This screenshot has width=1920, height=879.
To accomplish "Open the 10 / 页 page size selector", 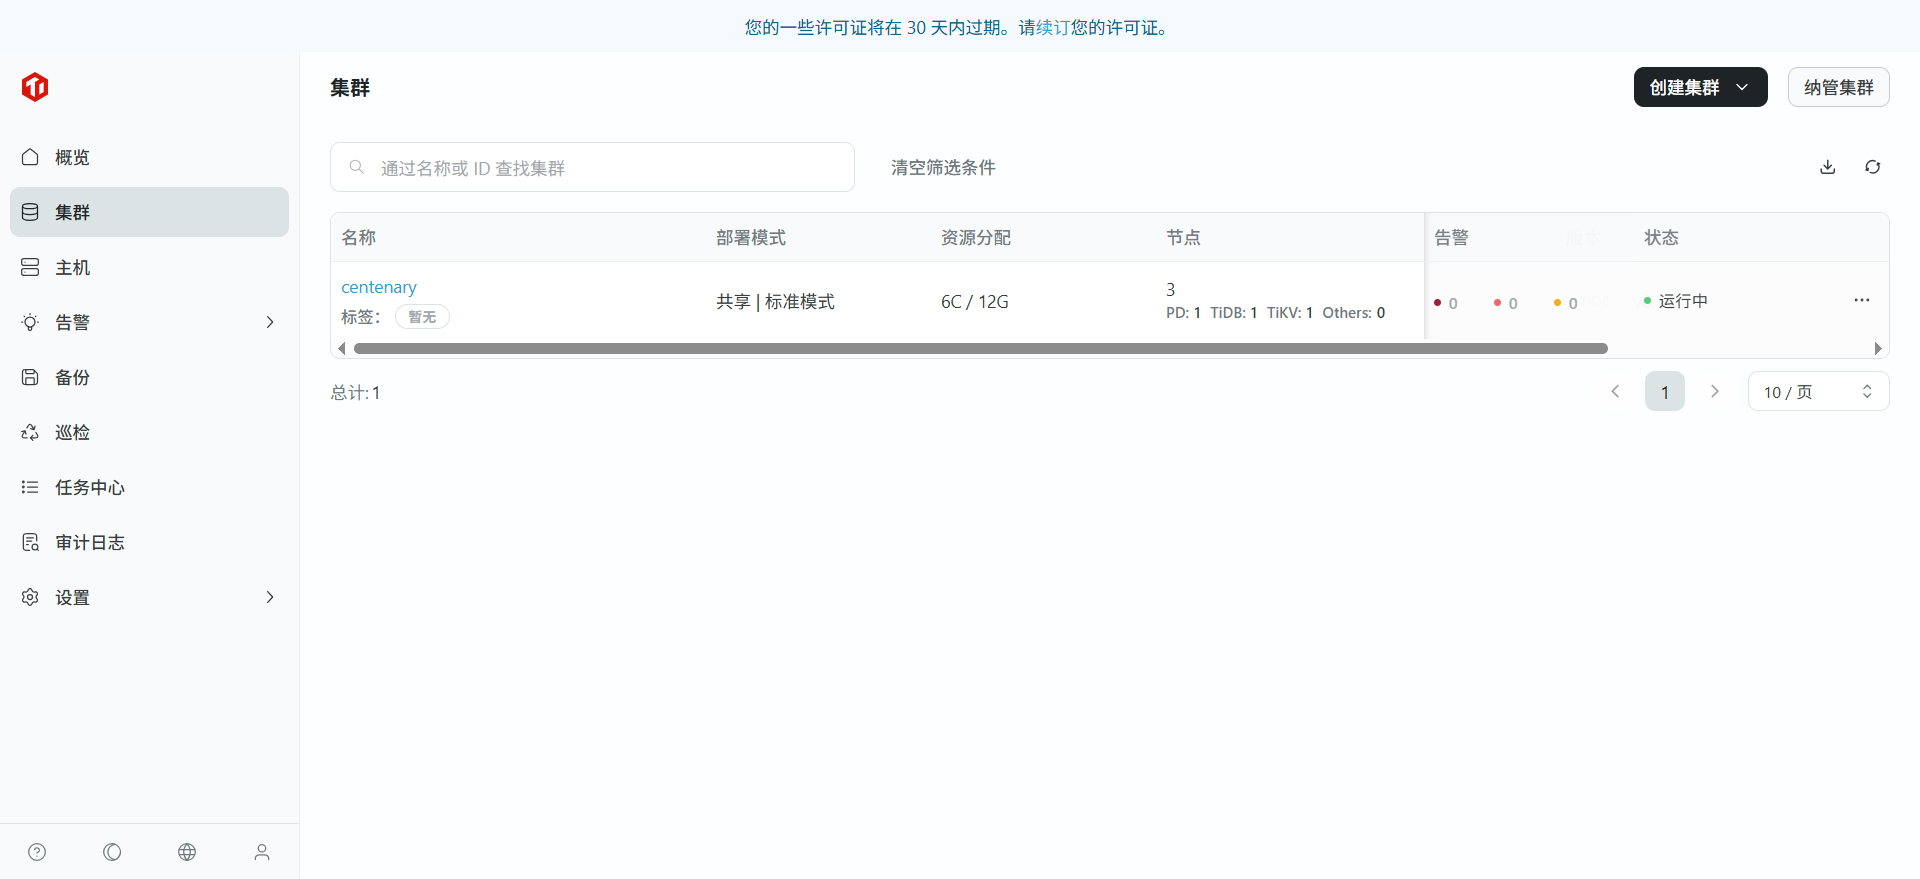I will 1817,391.
